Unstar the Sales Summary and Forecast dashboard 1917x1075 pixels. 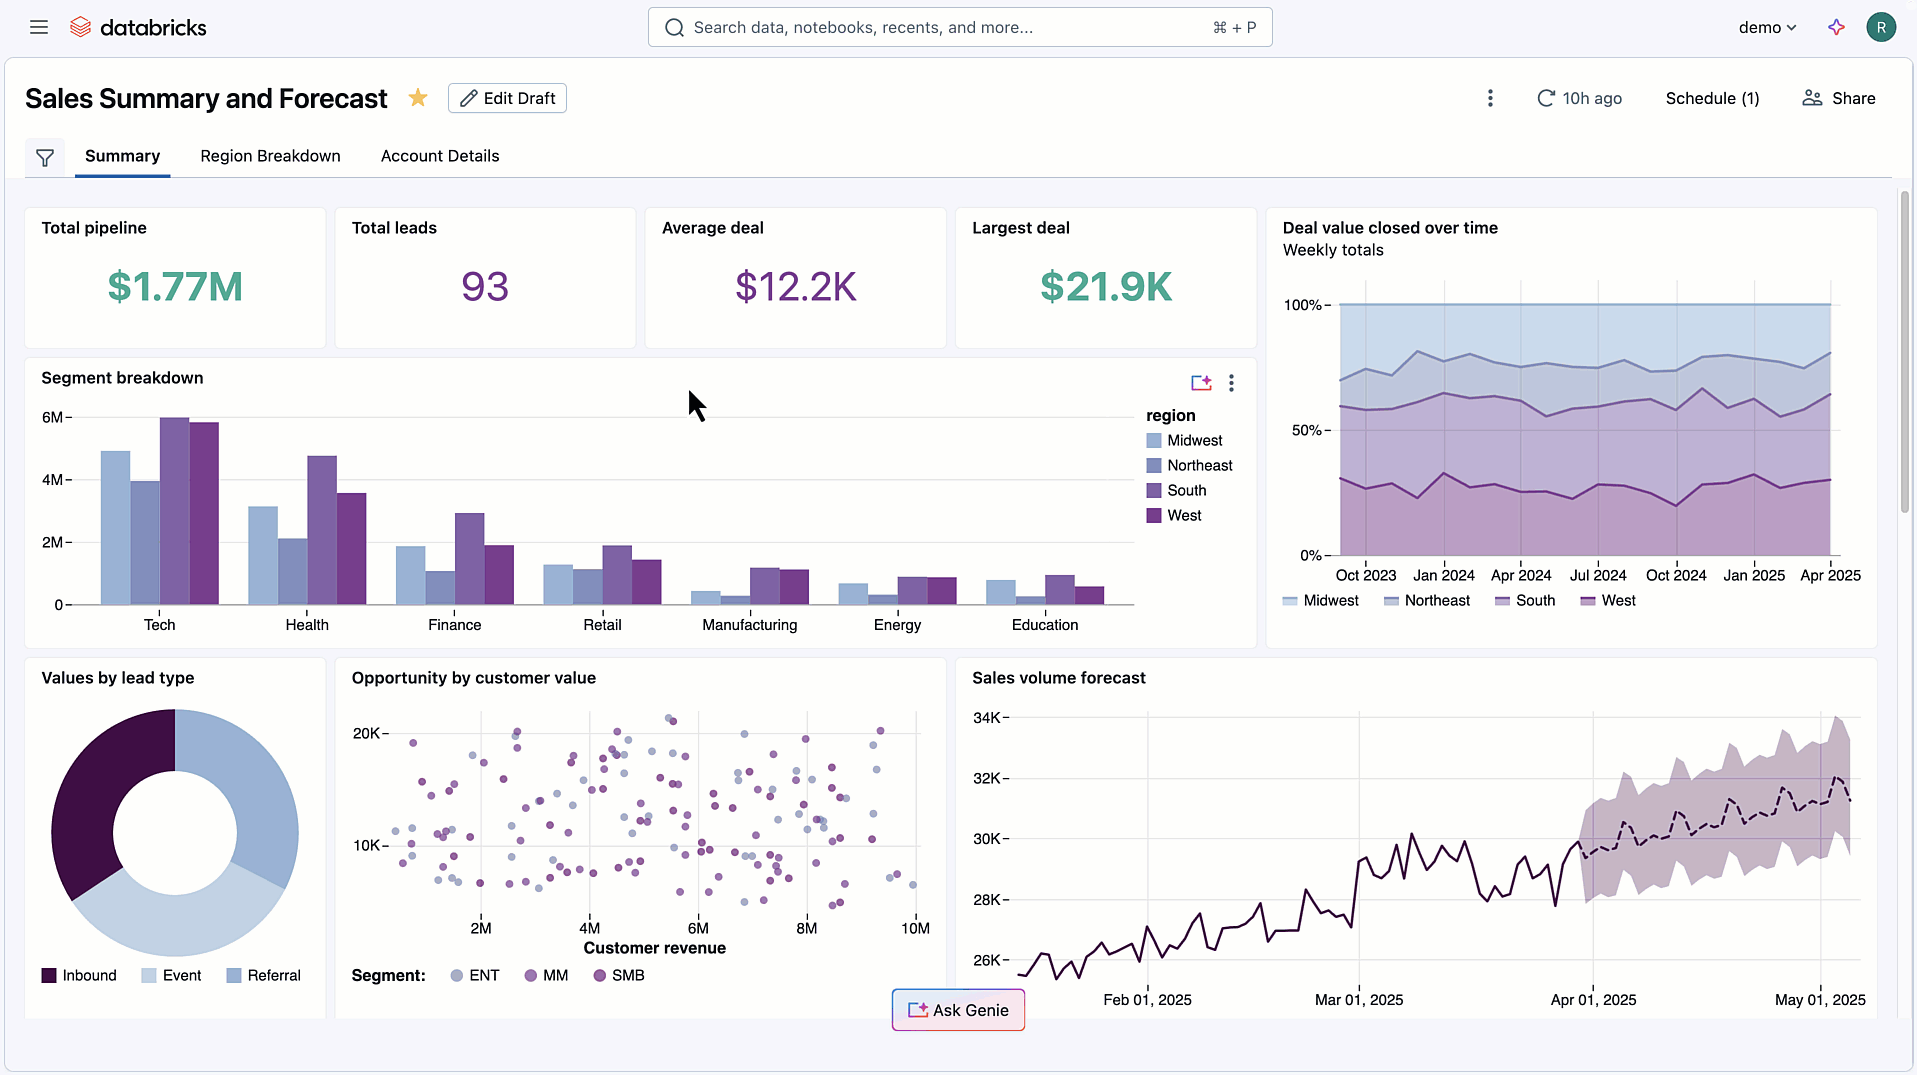click(417, 98)
